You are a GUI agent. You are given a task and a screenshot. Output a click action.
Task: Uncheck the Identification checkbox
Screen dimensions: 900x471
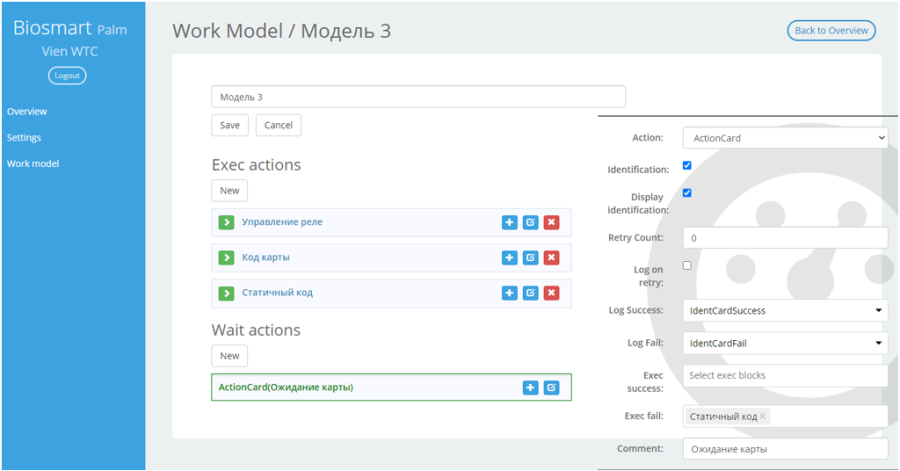coord(687,166)
